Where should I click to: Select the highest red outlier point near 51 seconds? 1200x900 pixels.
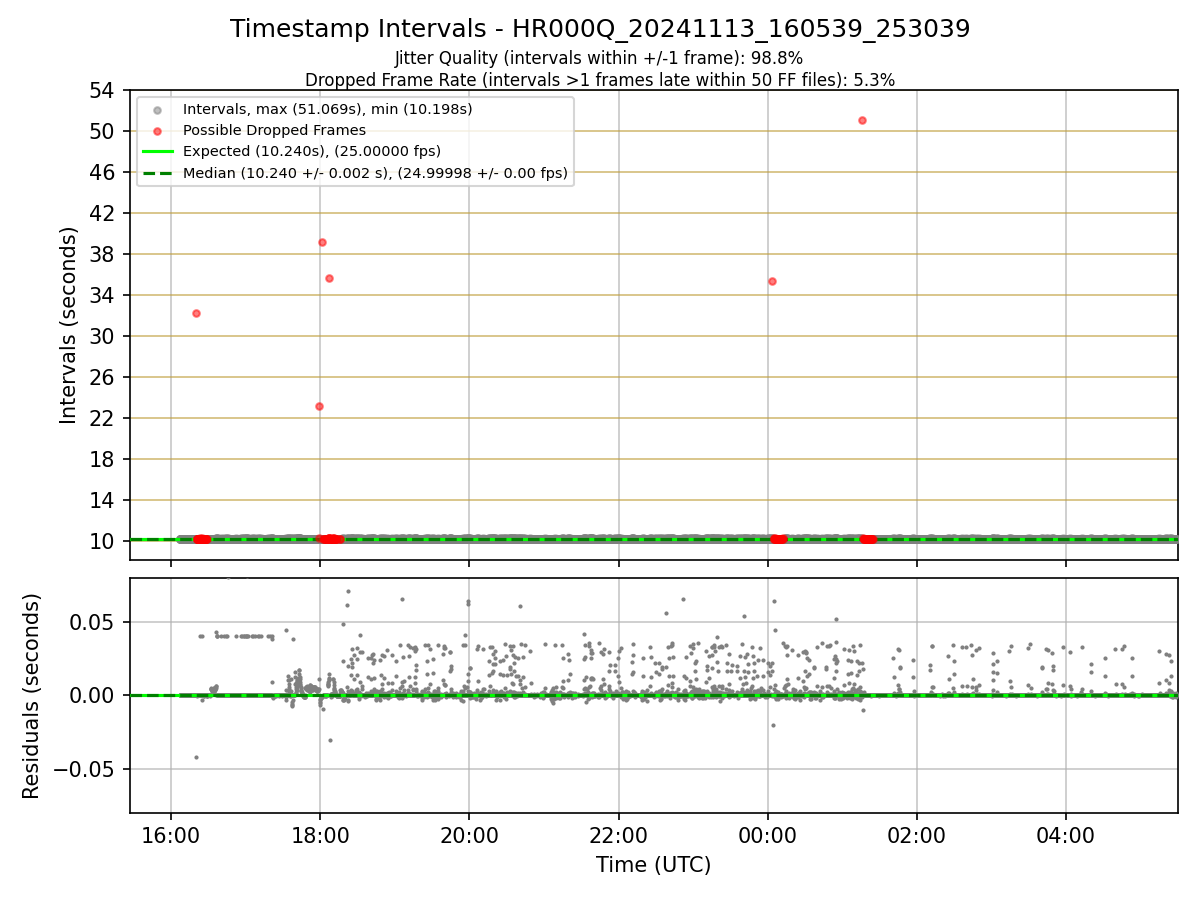pos(862,120)
